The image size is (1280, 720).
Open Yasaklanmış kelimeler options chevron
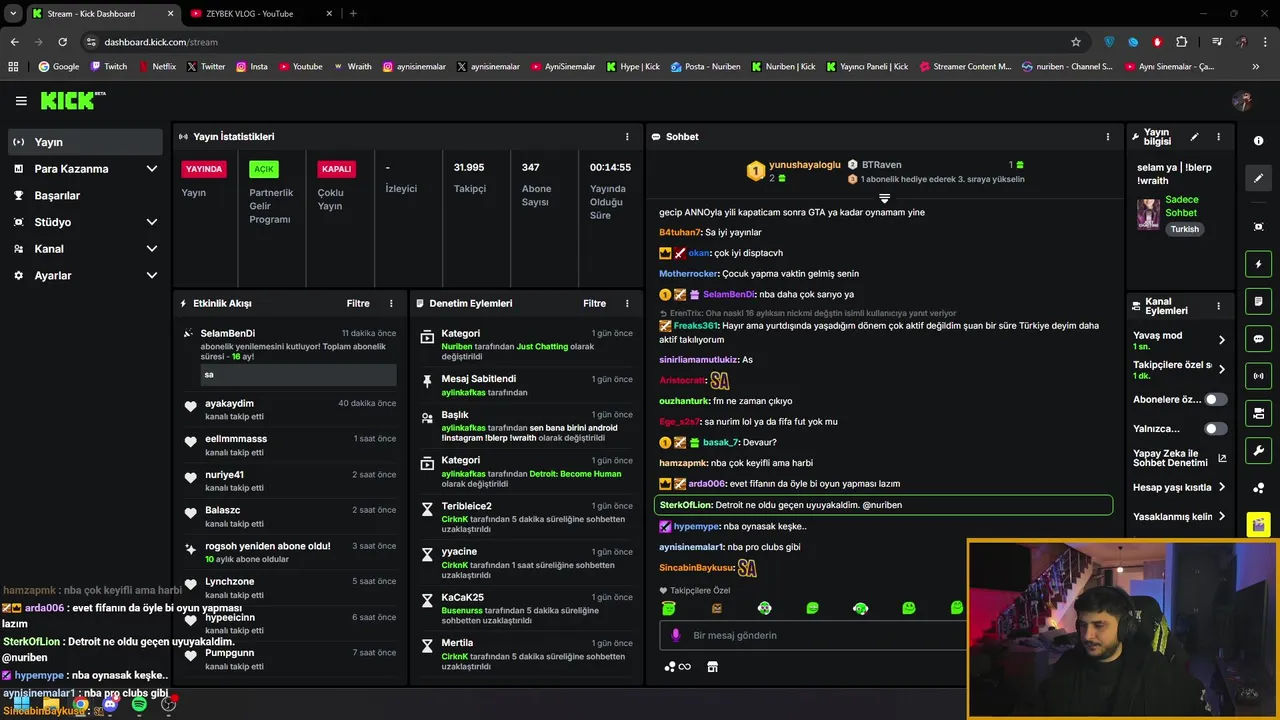(x=1222, y=517)
